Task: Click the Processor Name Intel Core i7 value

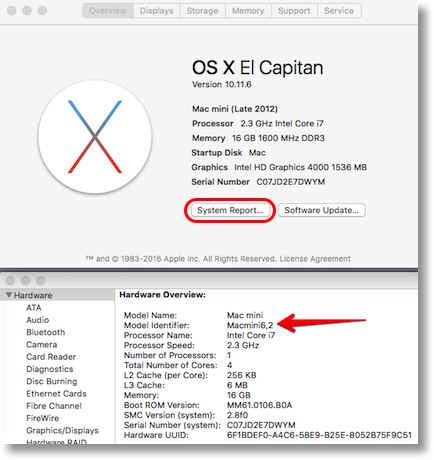Action: click(251, 335)
